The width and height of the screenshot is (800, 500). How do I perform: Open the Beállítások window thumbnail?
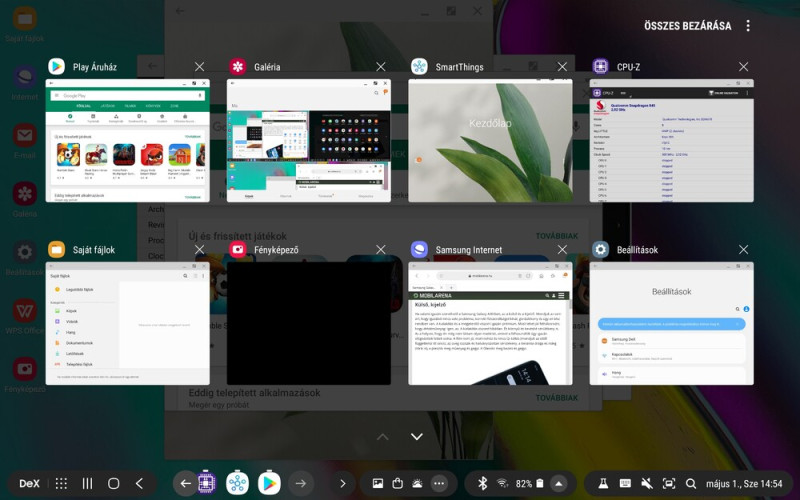671,323
